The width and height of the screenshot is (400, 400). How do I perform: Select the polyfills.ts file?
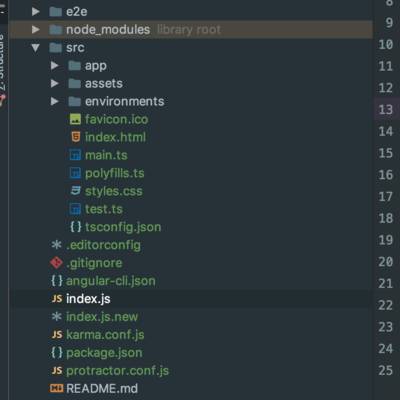115,173
